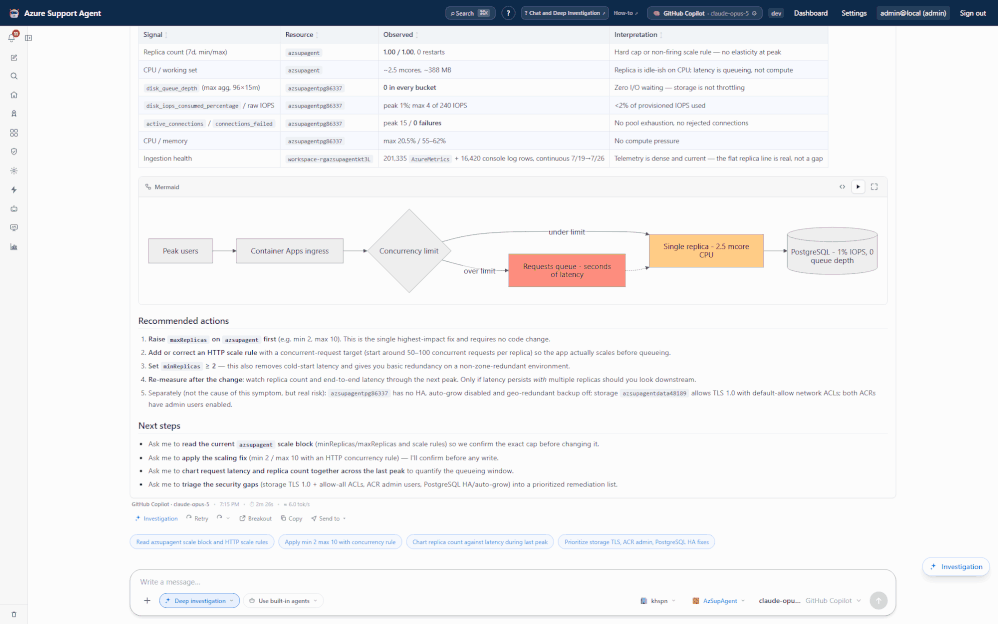Expand the Mermaid diagram to fullscreen
998x624 pixels.
(875, 187)
